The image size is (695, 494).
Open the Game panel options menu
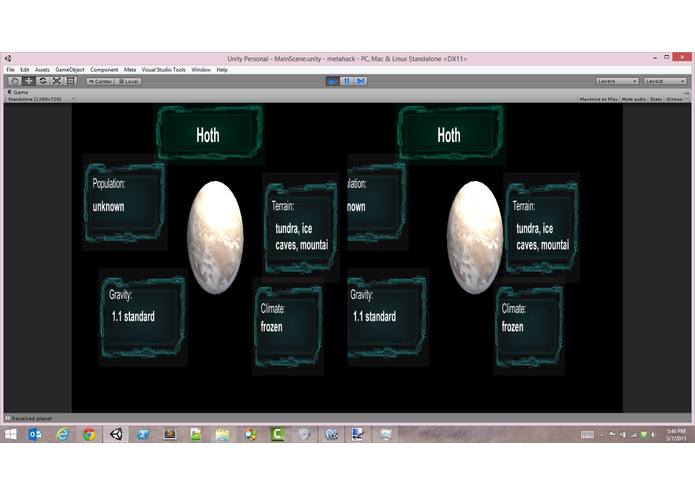coord(686,93)
